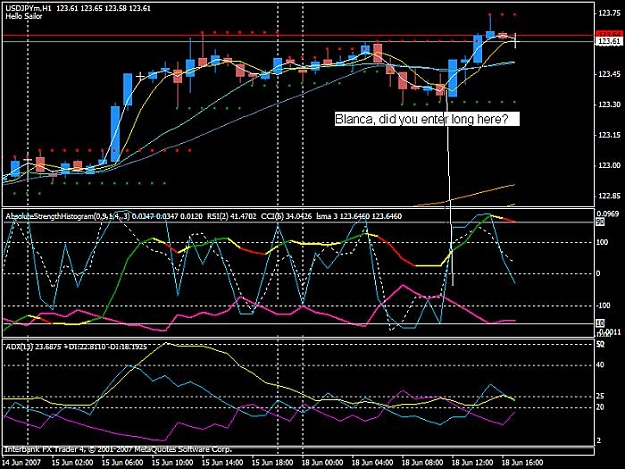
Task: Click the 100 level label in oscillator panel
Action: point(602,242)
